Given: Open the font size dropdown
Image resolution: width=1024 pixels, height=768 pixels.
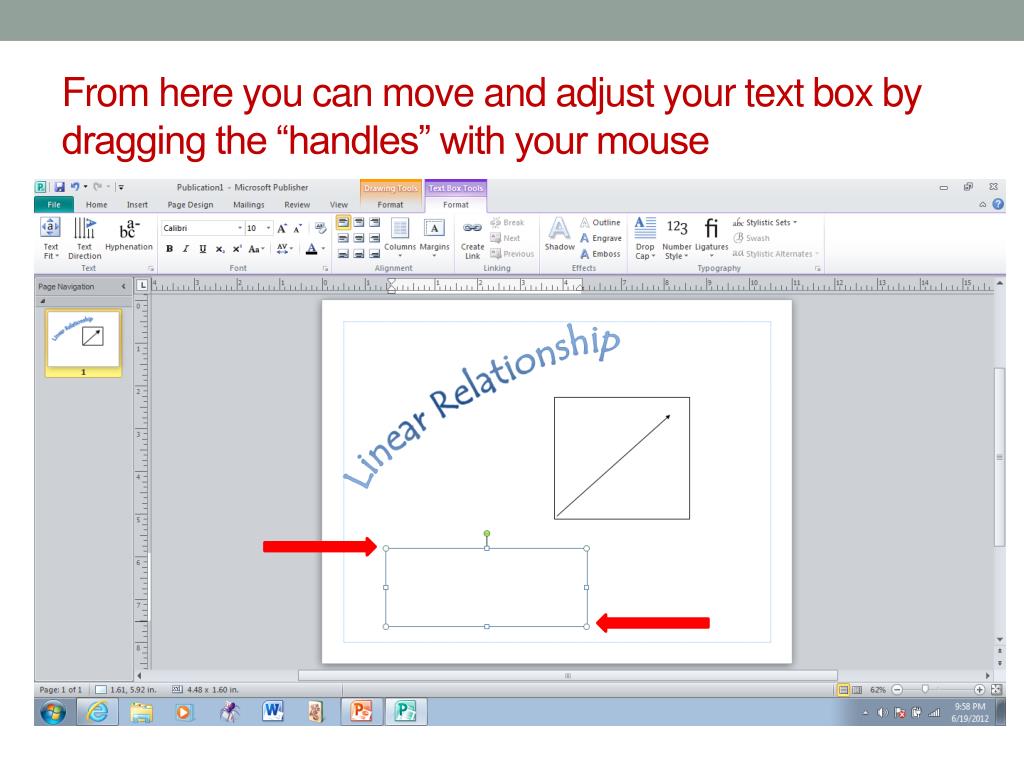Looking at the screenshot, I should [268, 228].
